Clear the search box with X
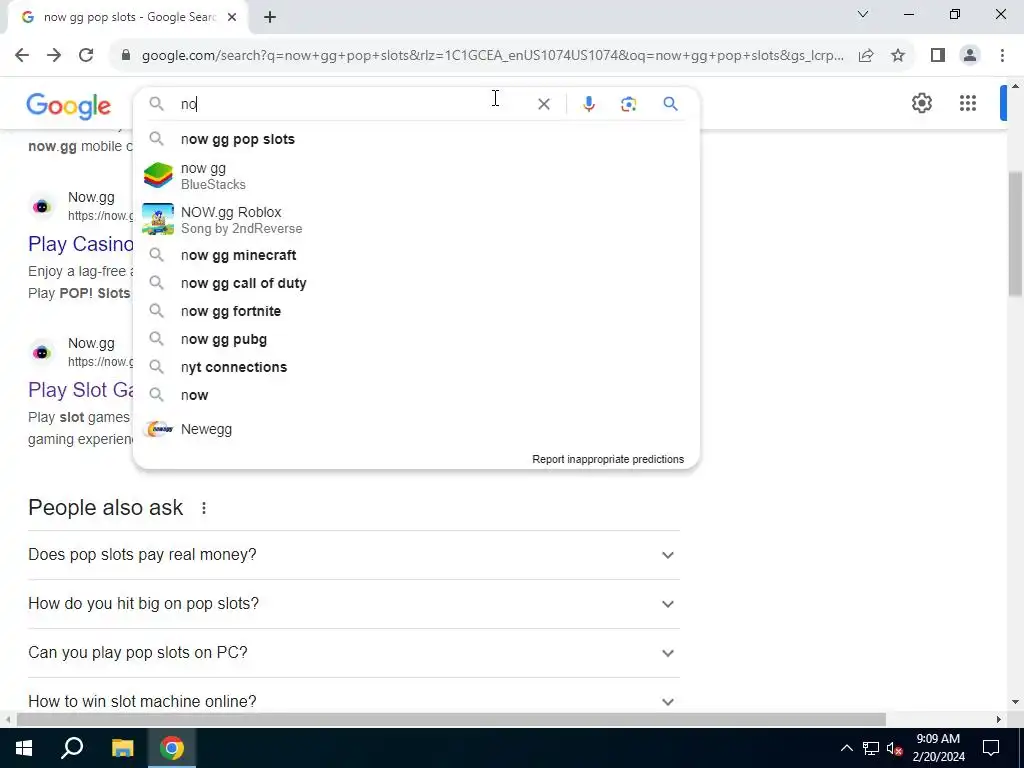The height and width of the screenshot is (768, 1024). click(543, 104)
